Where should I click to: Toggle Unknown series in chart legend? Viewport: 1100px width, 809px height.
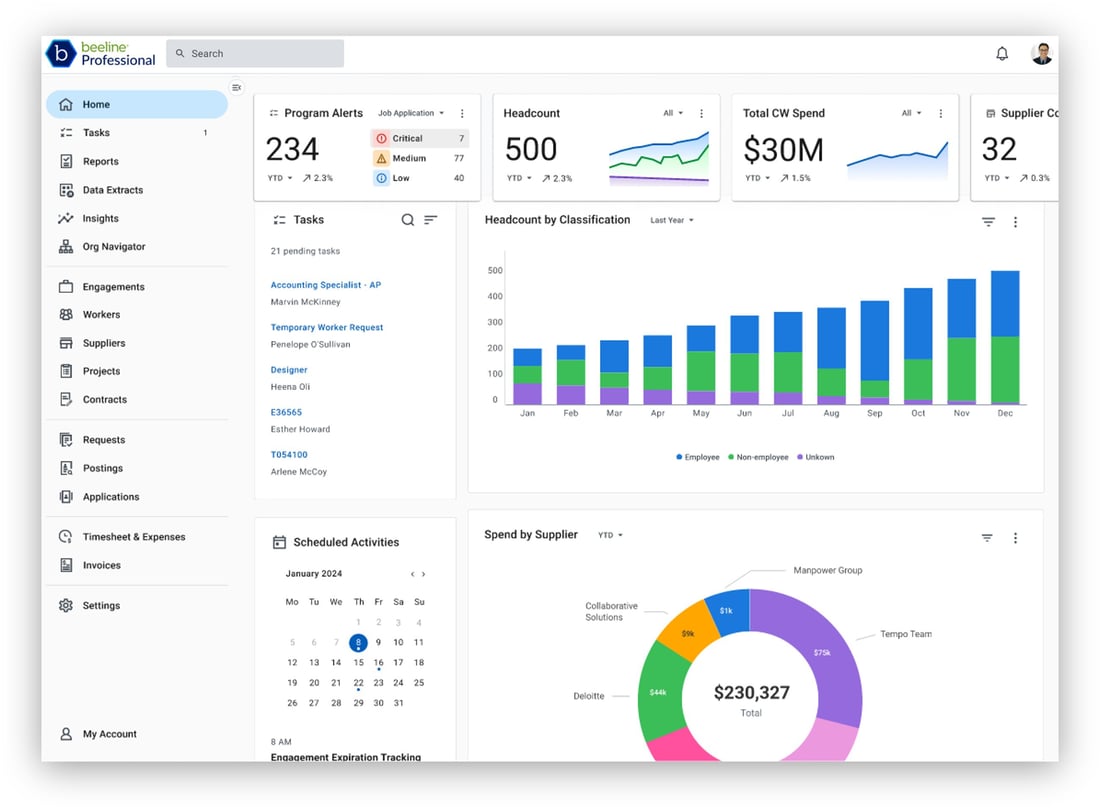[x=815, y=457]
